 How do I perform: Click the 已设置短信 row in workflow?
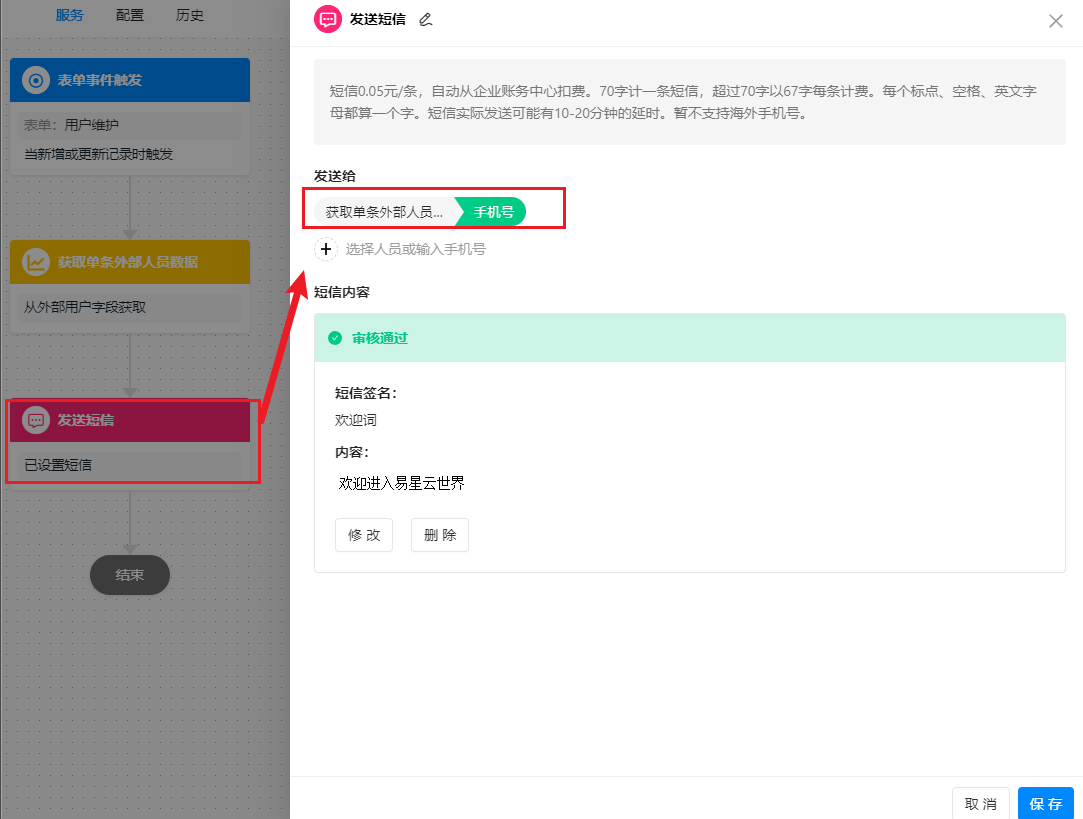[130, 465]
